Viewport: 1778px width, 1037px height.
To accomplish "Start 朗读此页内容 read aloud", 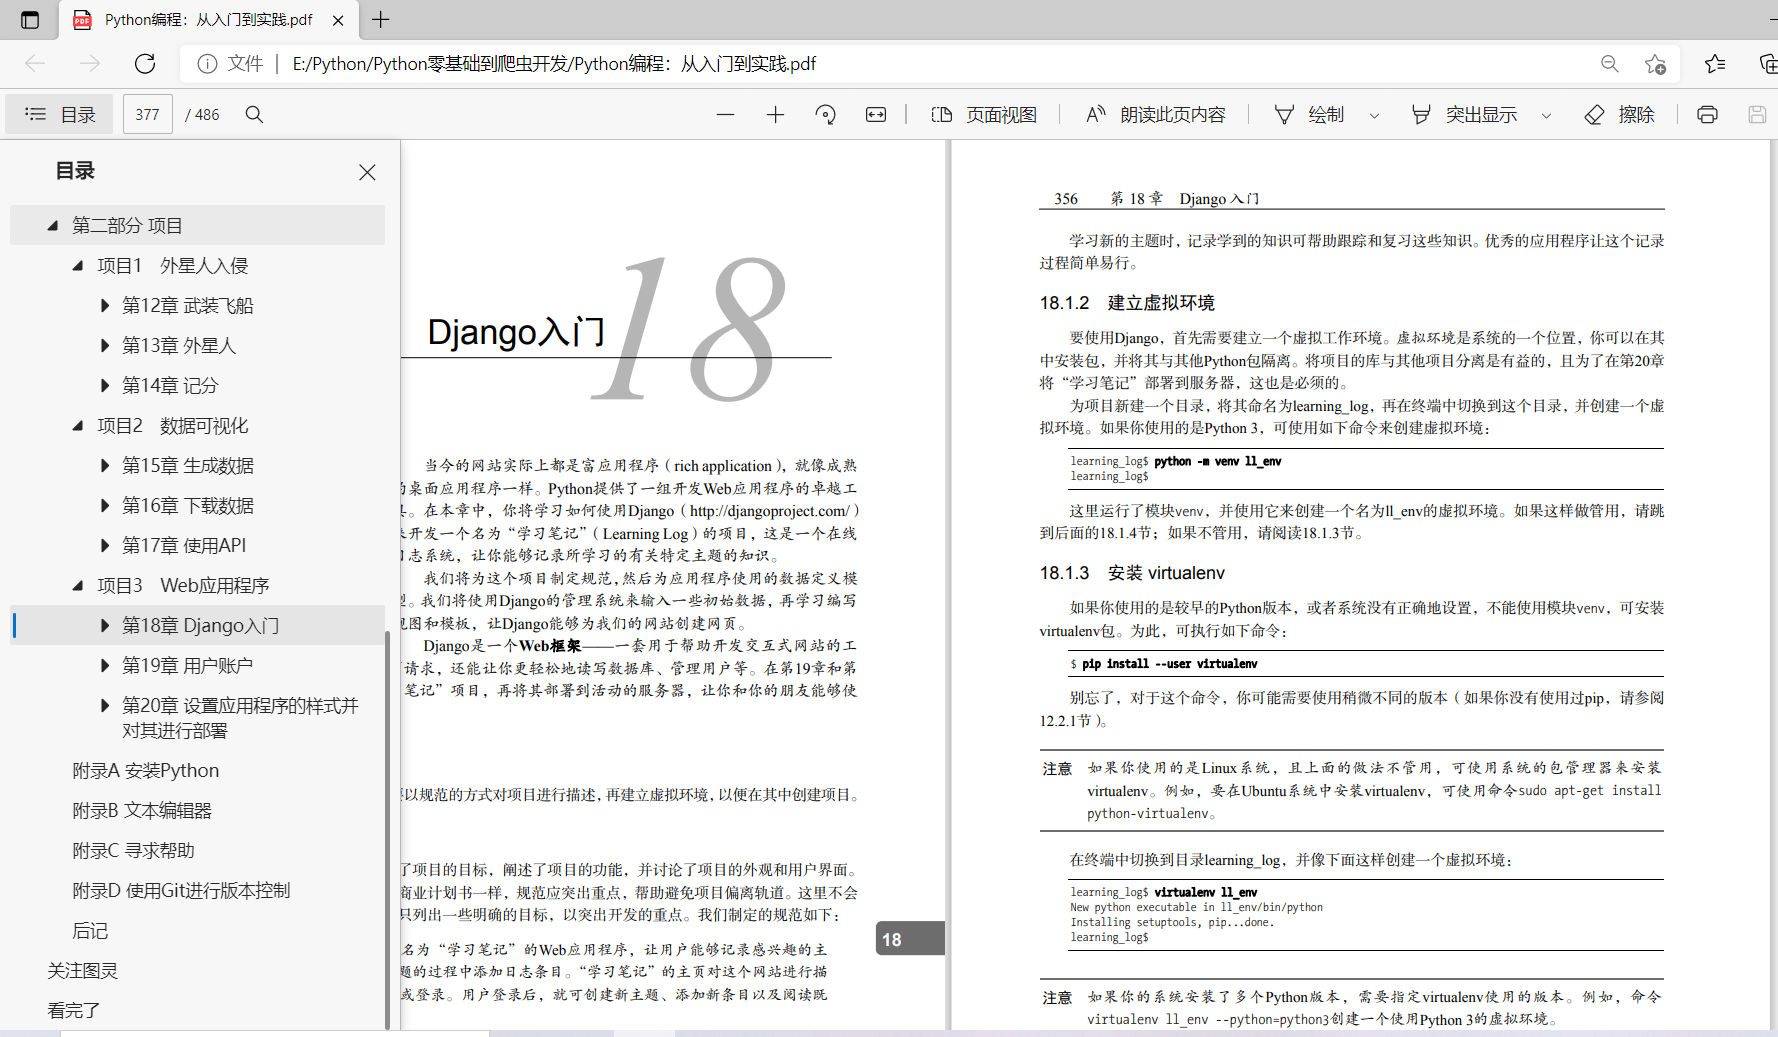I will click(1155, 115).
